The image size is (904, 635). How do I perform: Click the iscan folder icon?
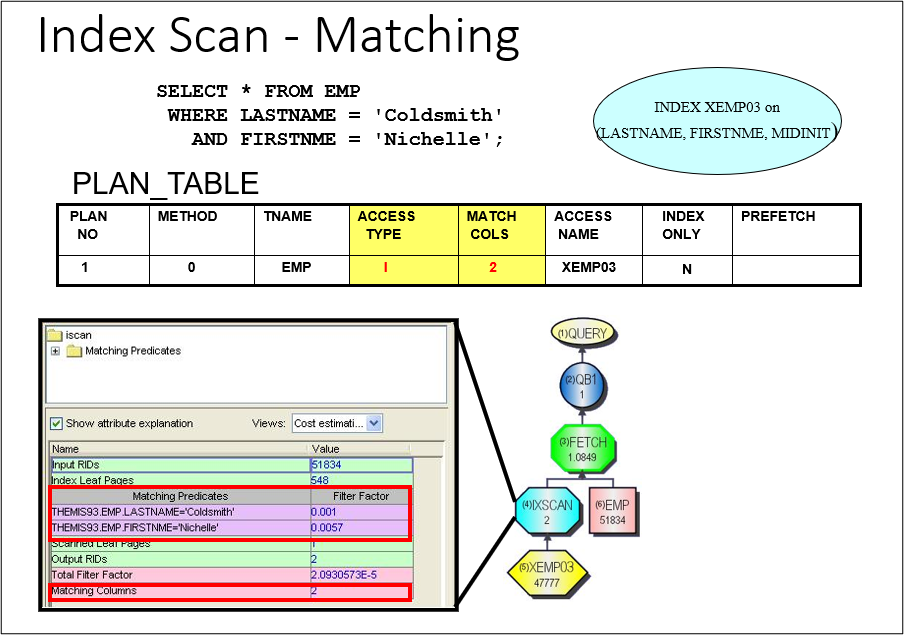tap(55, 336)
